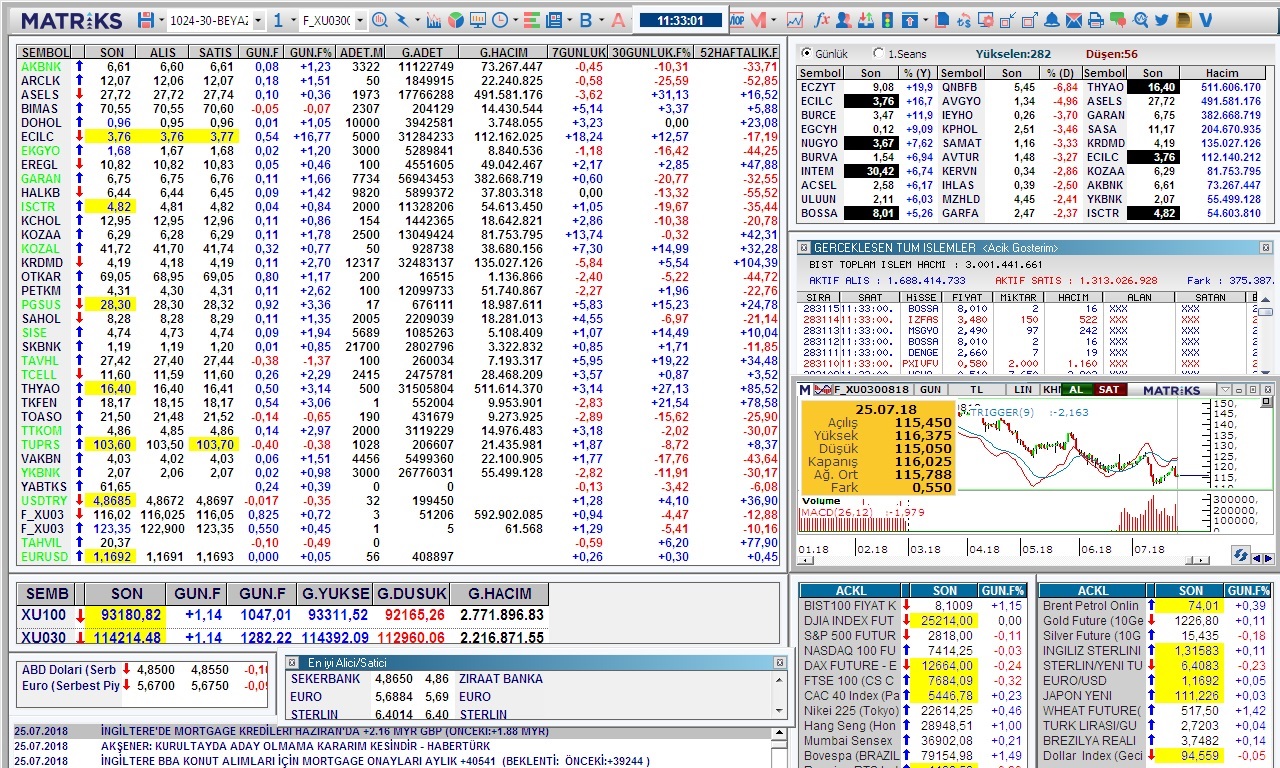
Task: Open the chart window triangle dropdown menu
Action: (1225, 389)
